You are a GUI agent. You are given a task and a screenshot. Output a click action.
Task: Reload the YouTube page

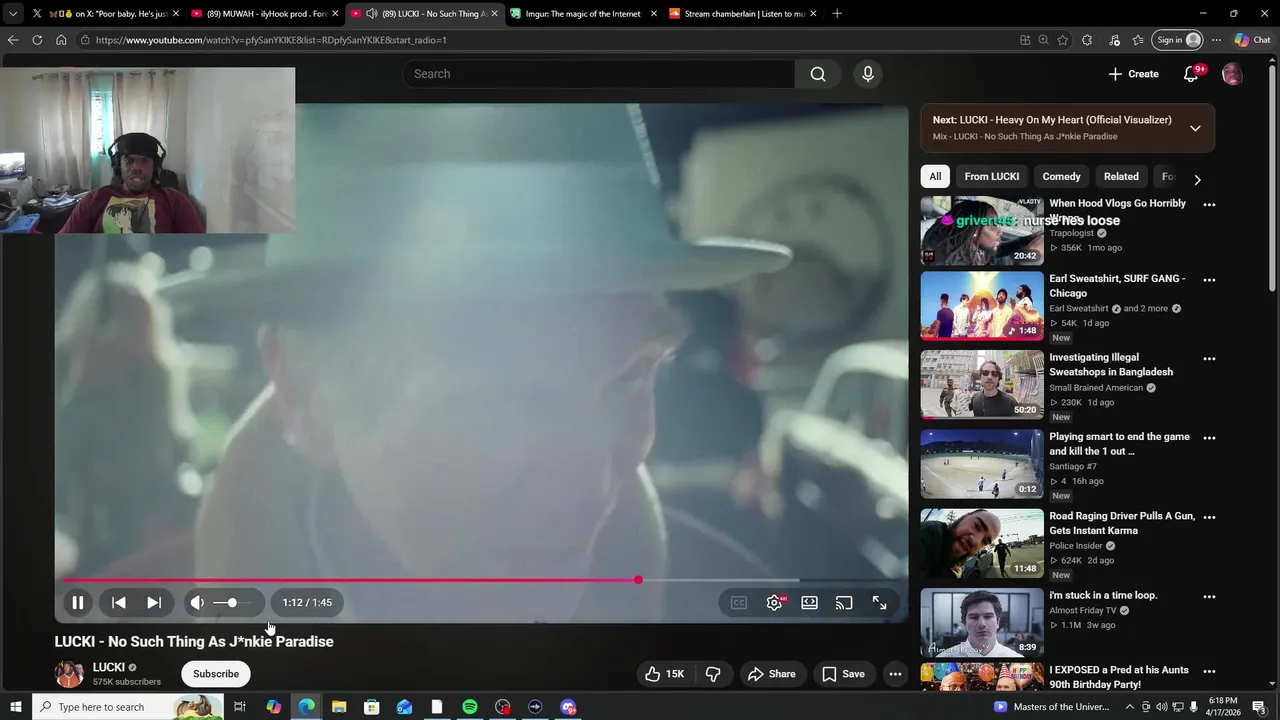pos(37,40)
